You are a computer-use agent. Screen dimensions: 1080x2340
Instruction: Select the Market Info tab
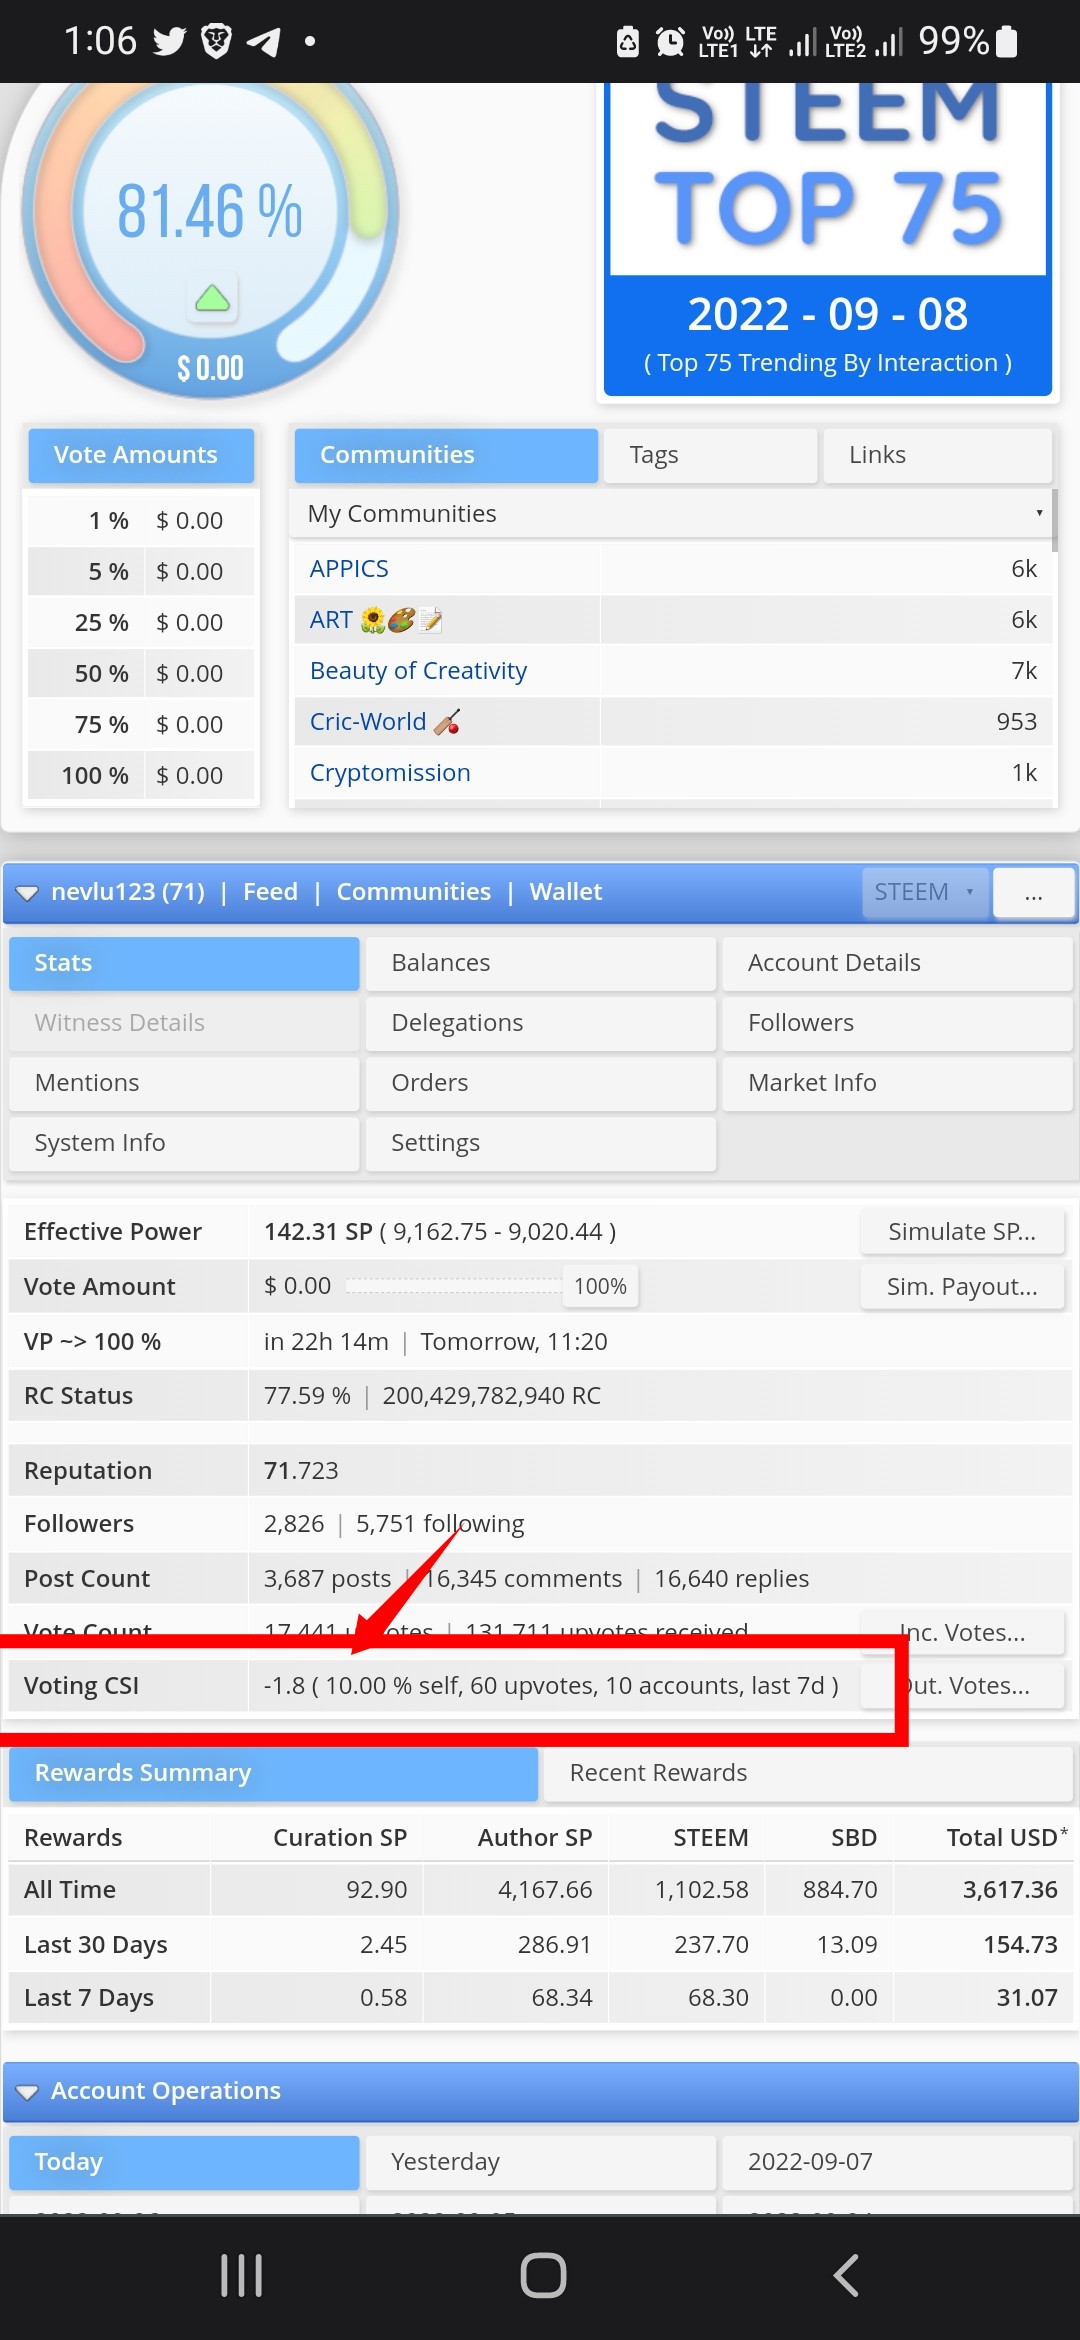coord(897,1083)
